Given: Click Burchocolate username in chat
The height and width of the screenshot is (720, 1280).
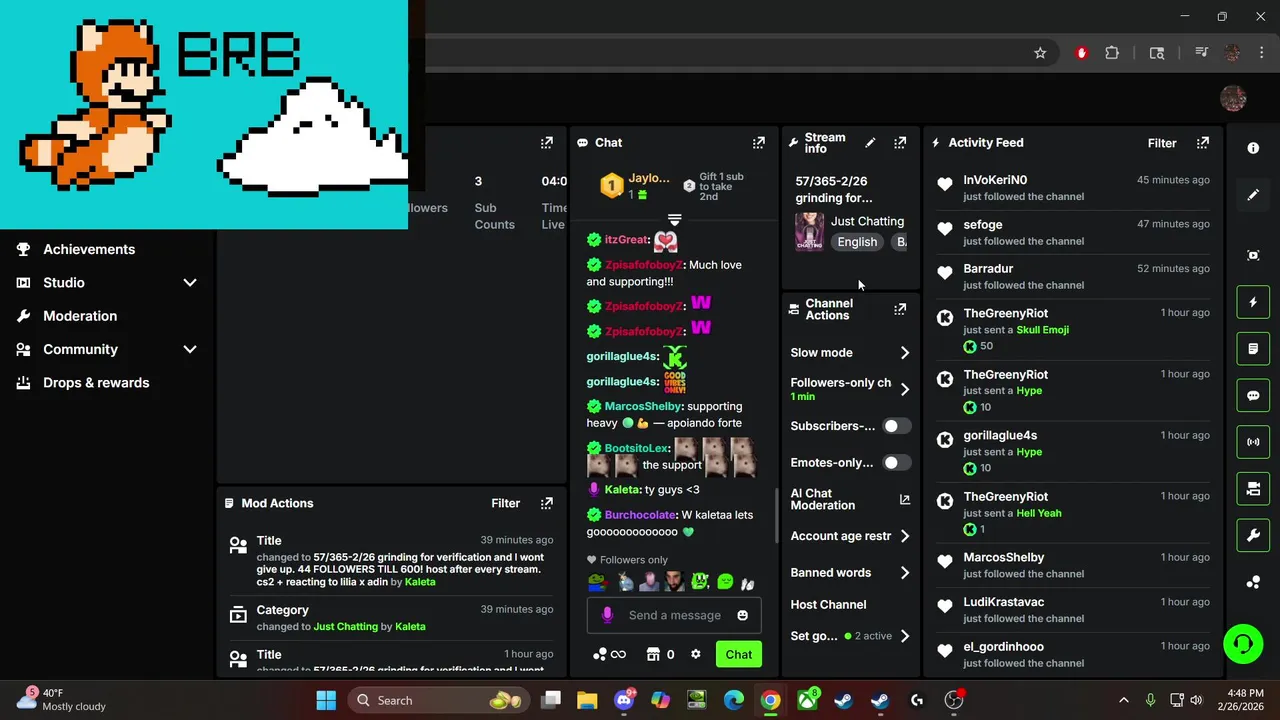Looking at the screenshot, I should point(640,515).
